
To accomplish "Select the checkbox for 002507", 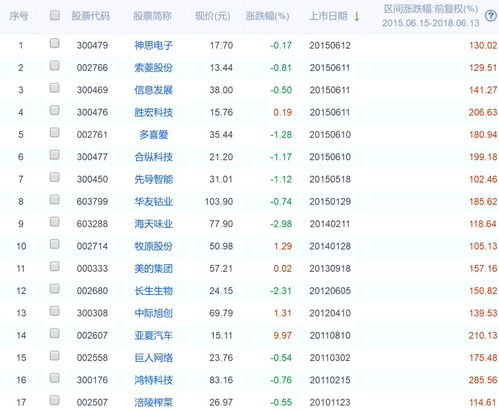I will (55, 400).
